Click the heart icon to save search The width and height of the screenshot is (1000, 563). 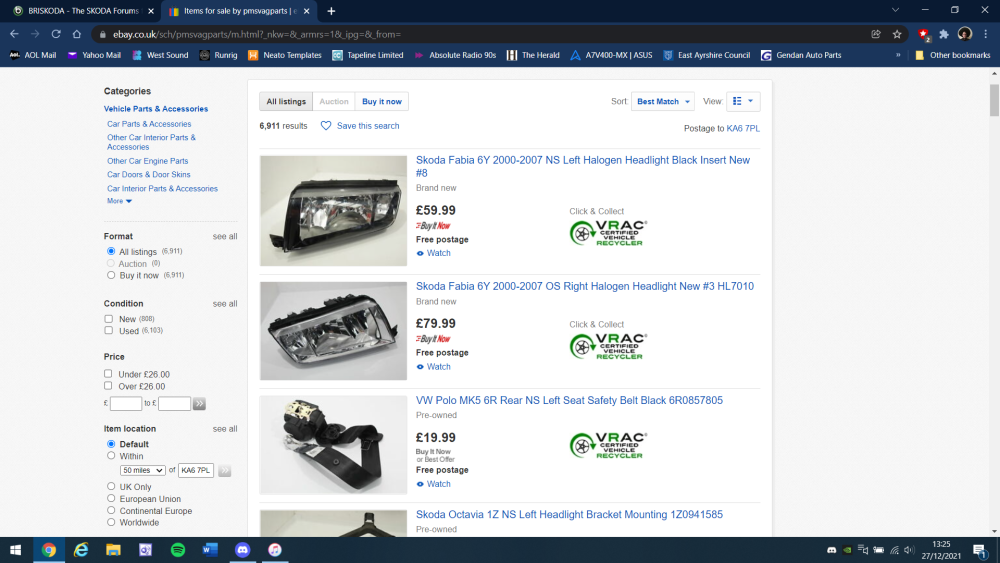click(326, 126)
